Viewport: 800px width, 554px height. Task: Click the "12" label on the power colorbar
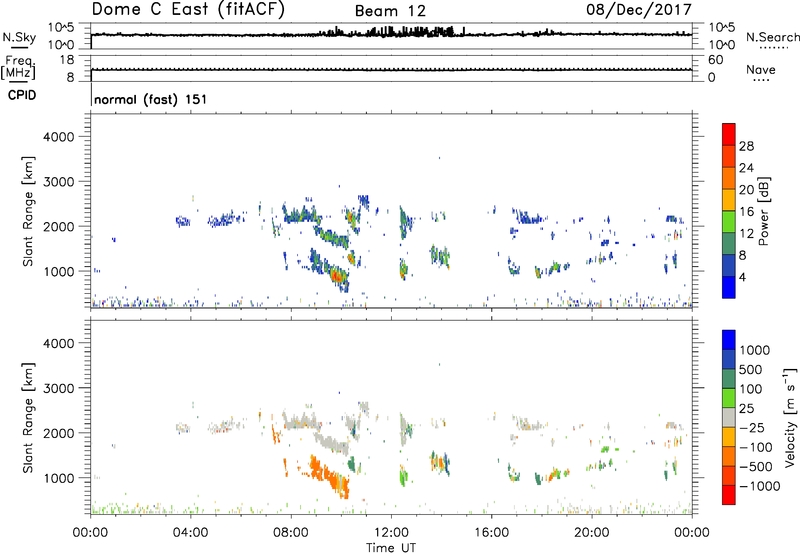[x=746, y=234]
